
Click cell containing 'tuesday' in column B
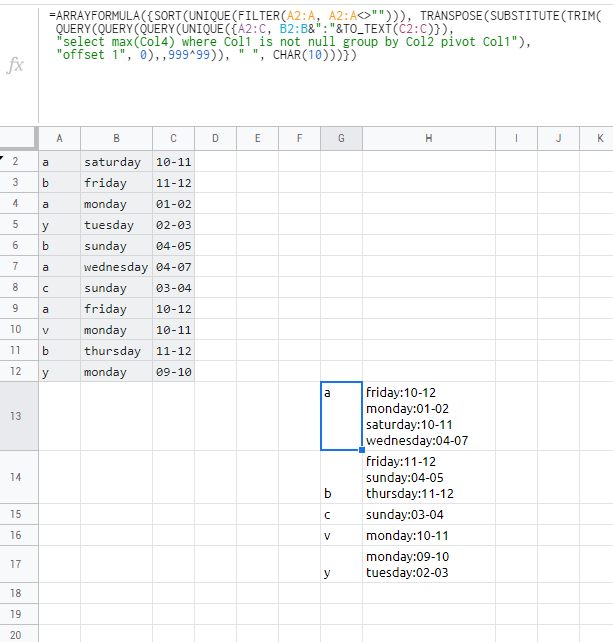(x=117, y=225)
